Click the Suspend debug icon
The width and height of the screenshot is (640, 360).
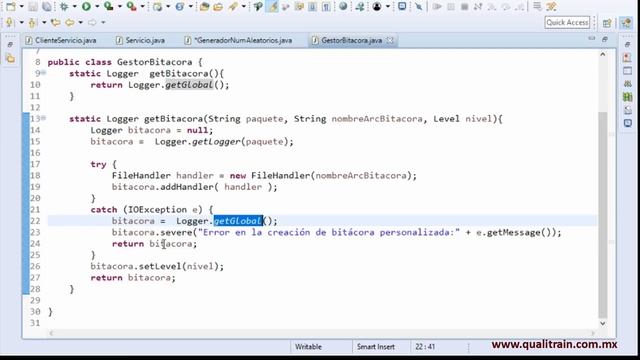451,6
